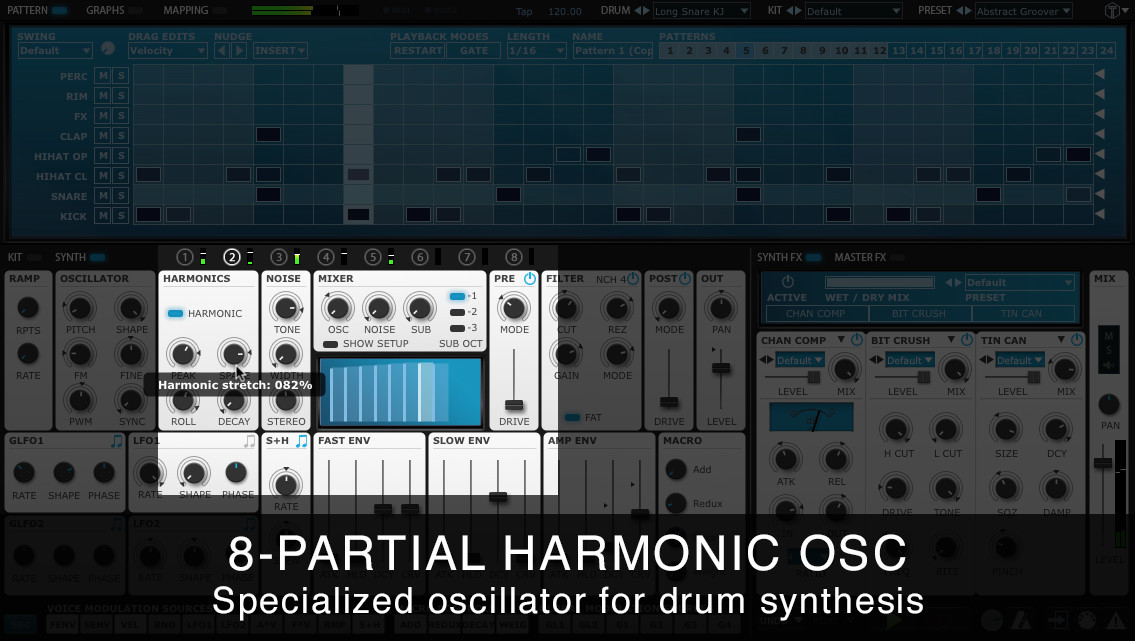Toggle the PRE section power icon

click(530, 279)
